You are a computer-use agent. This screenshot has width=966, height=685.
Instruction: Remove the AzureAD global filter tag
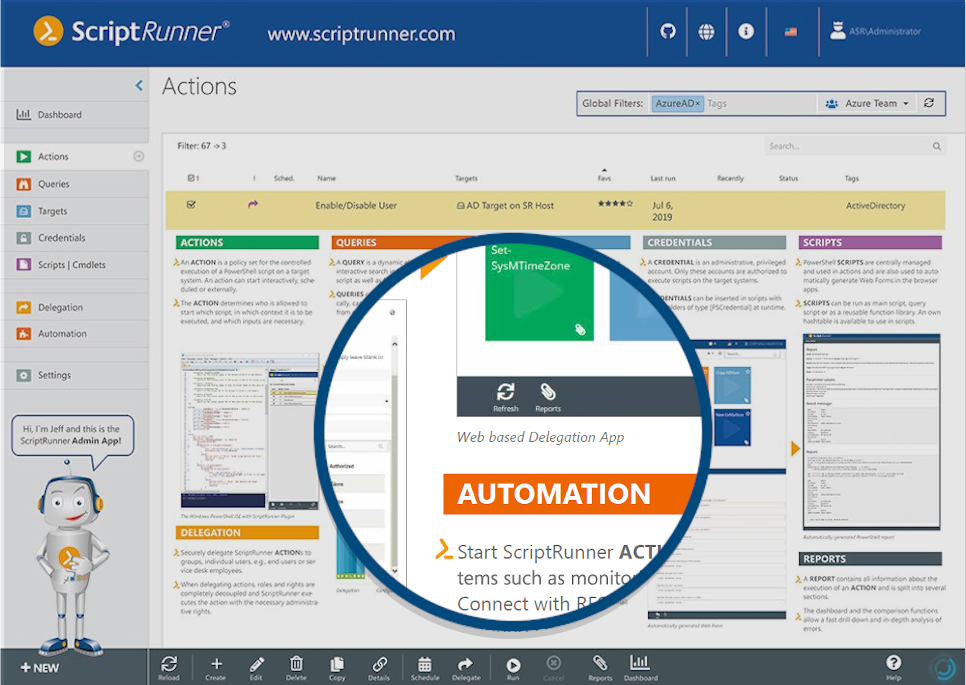[x=698, y=104]
